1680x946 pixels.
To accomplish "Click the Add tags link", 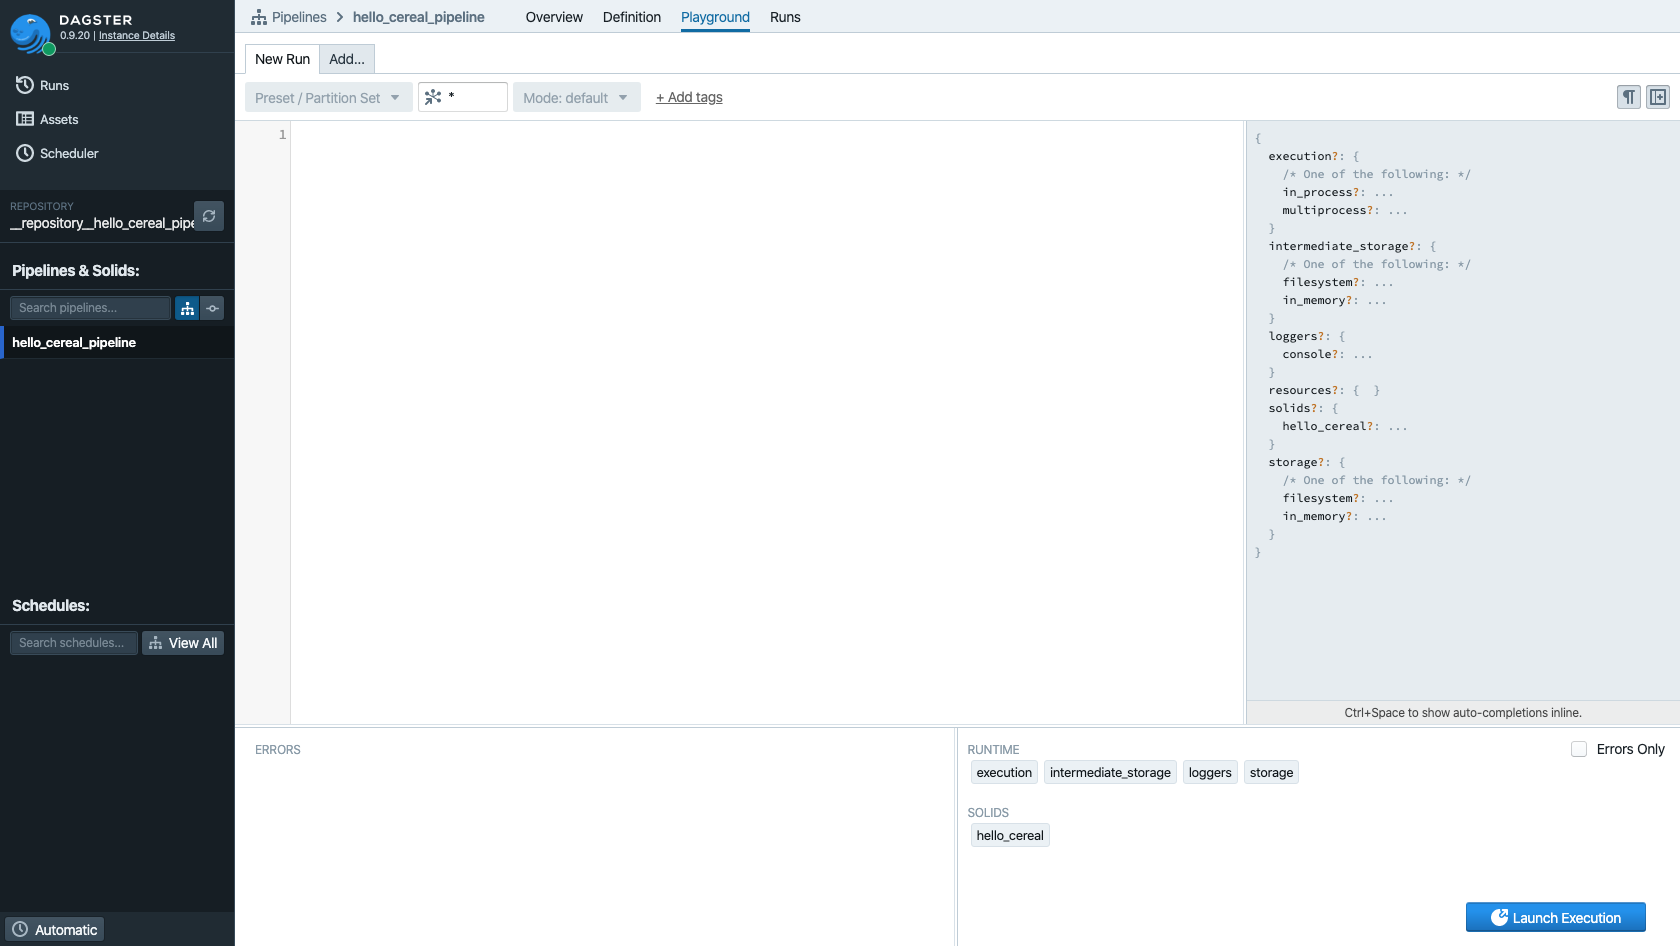I will (x=689, y=97).
